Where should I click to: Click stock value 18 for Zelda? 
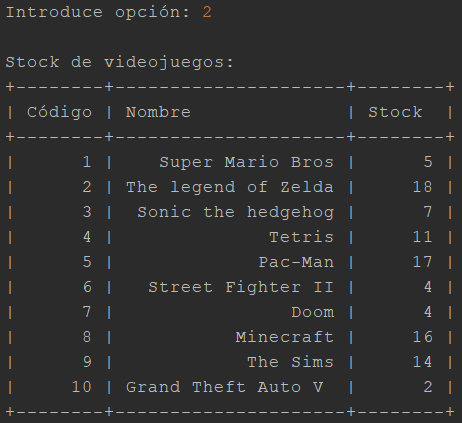423,187
